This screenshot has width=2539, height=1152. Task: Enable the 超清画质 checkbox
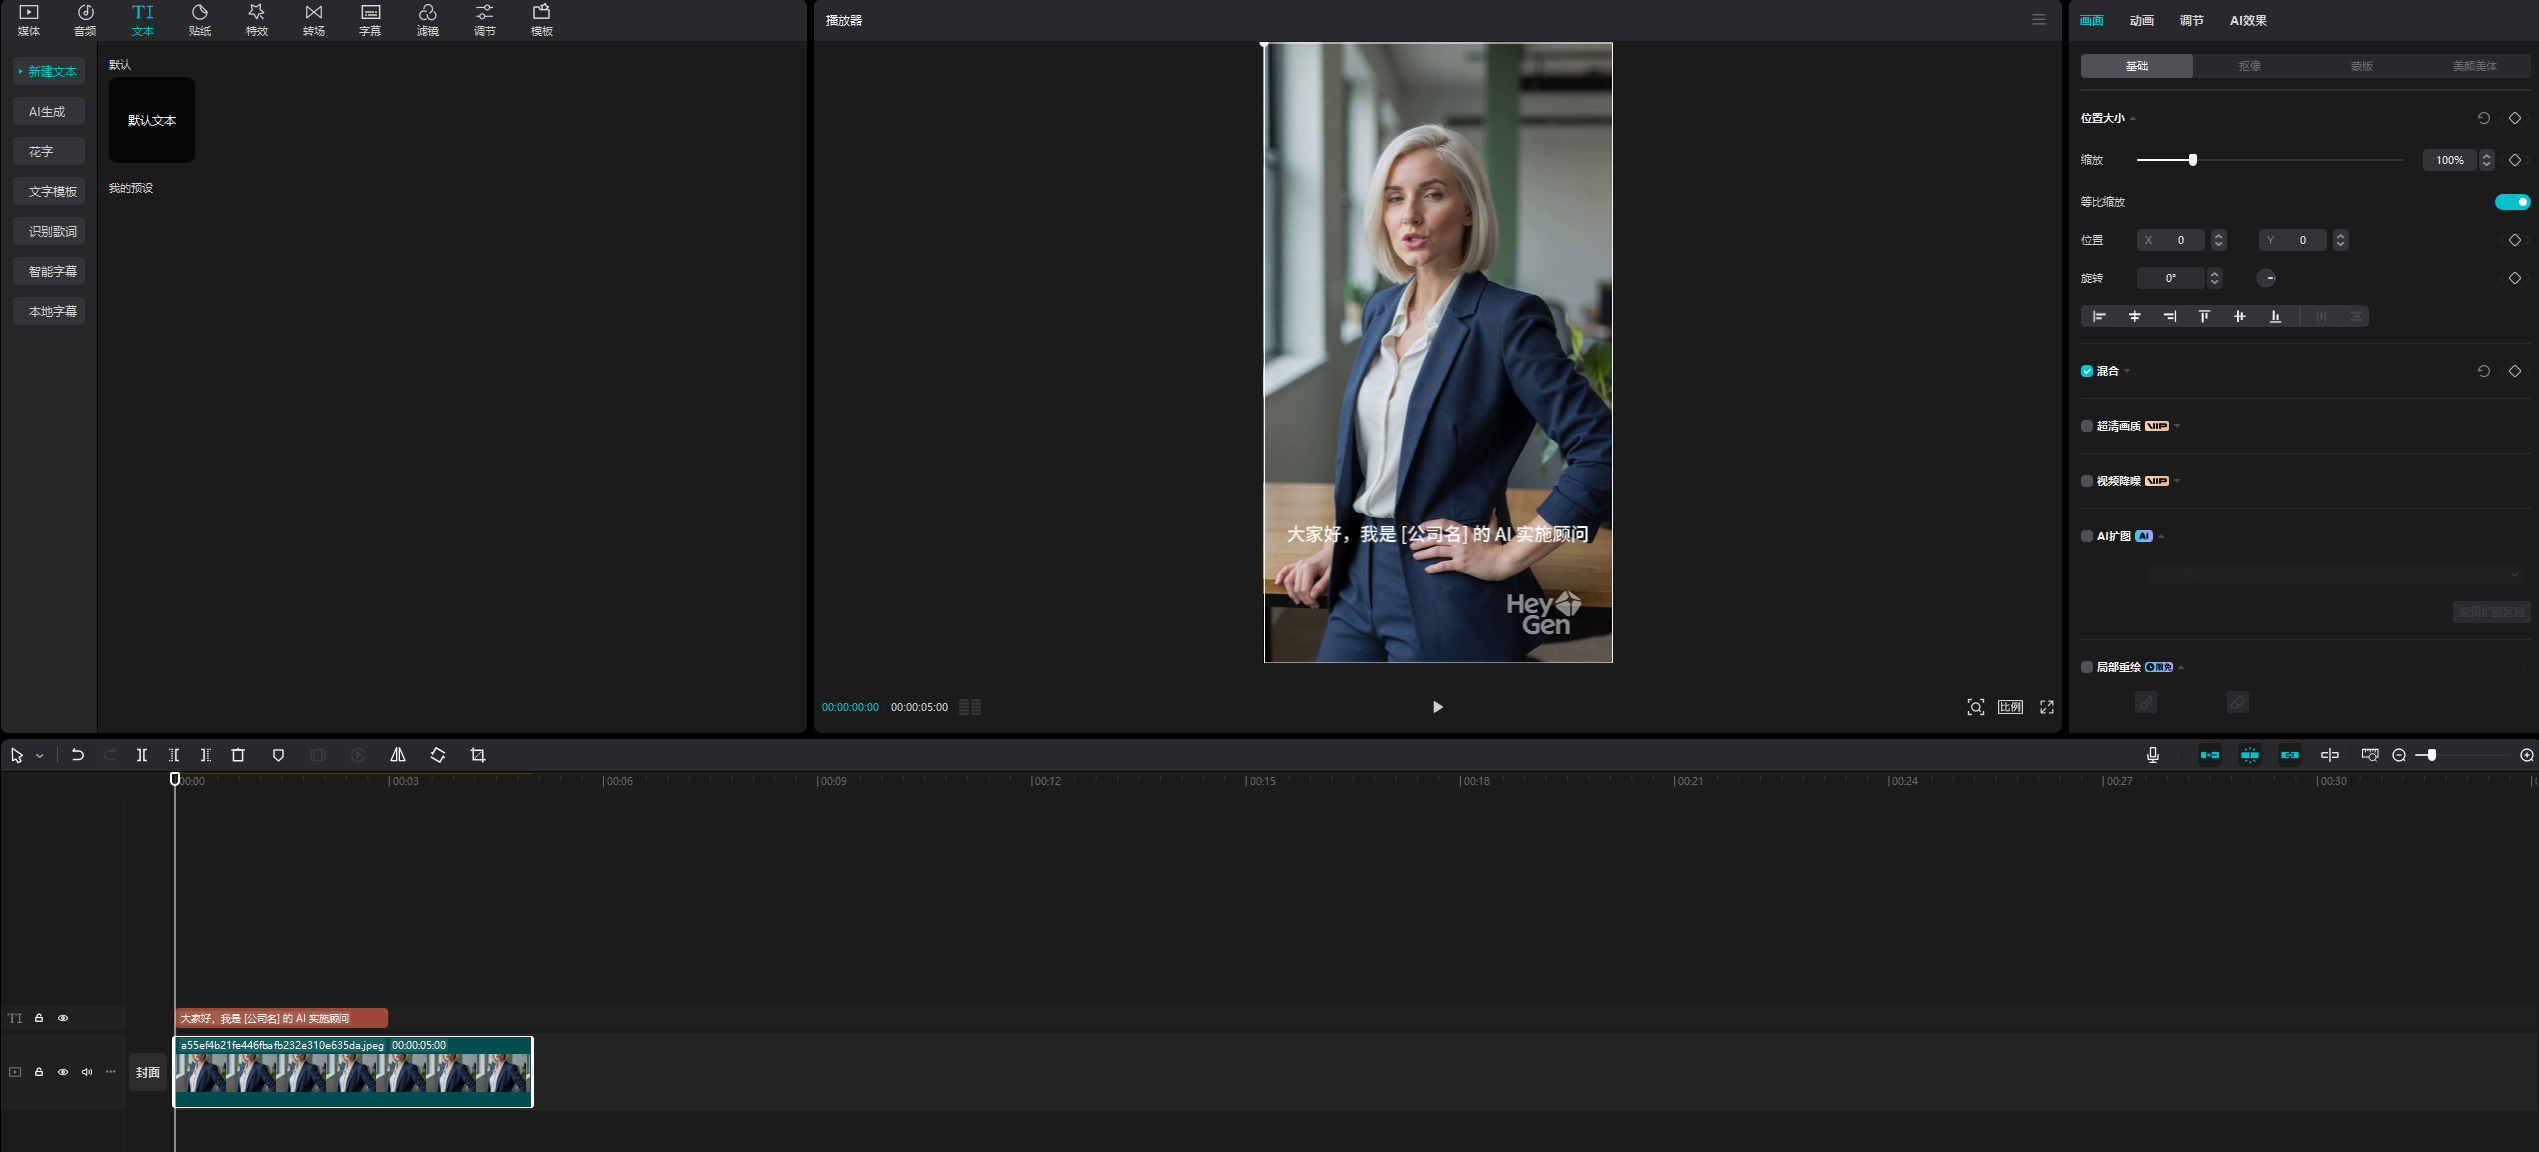point(2087,426)
